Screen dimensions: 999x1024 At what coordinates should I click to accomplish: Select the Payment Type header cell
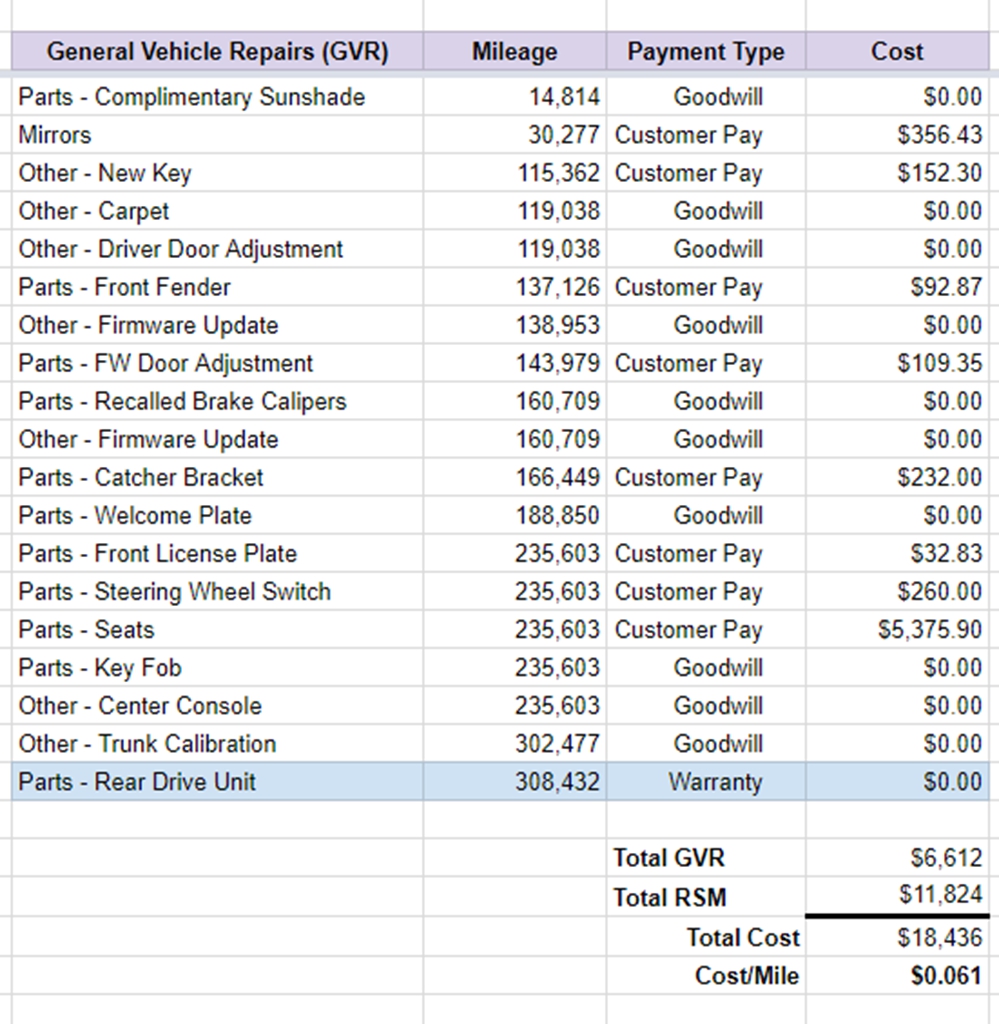click(706, 51)
